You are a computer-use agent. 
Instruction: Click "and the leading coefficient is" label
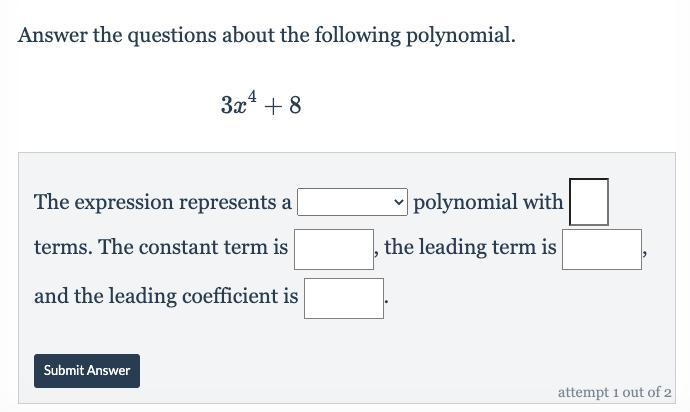[x=166, y=296]
